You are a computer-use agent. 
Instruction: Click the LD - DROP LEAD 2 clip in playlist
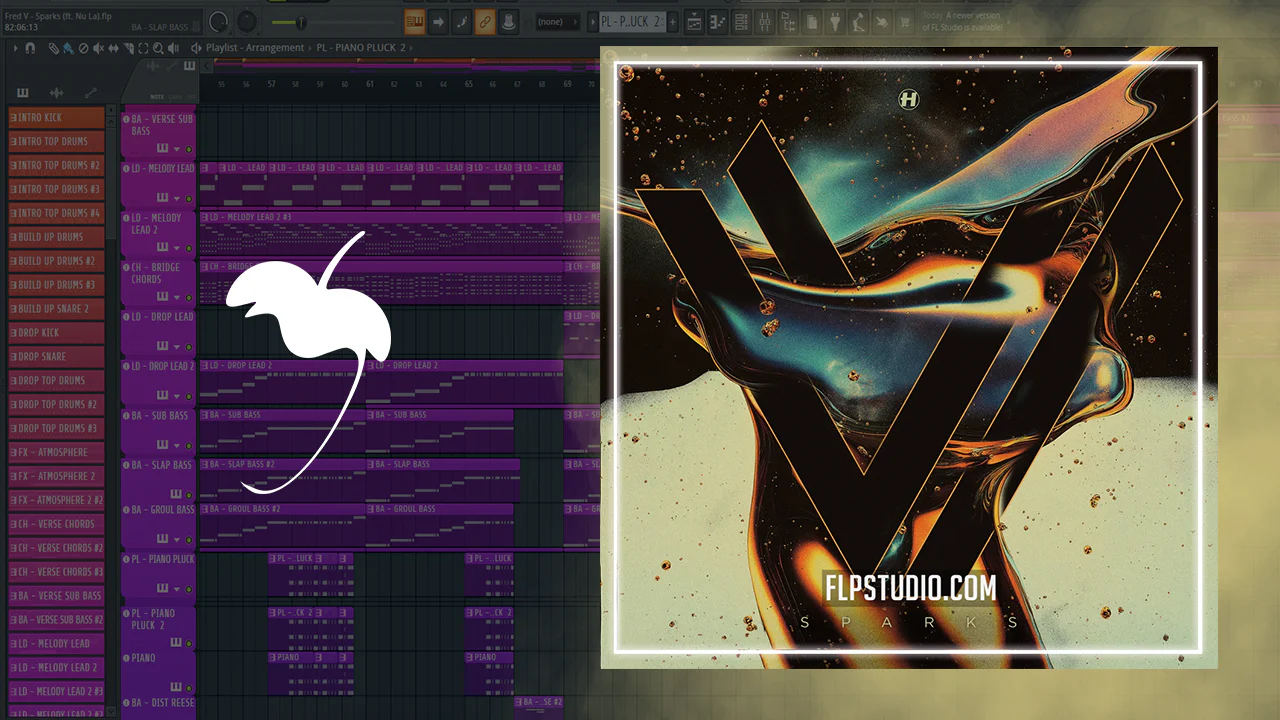(283, 381)
